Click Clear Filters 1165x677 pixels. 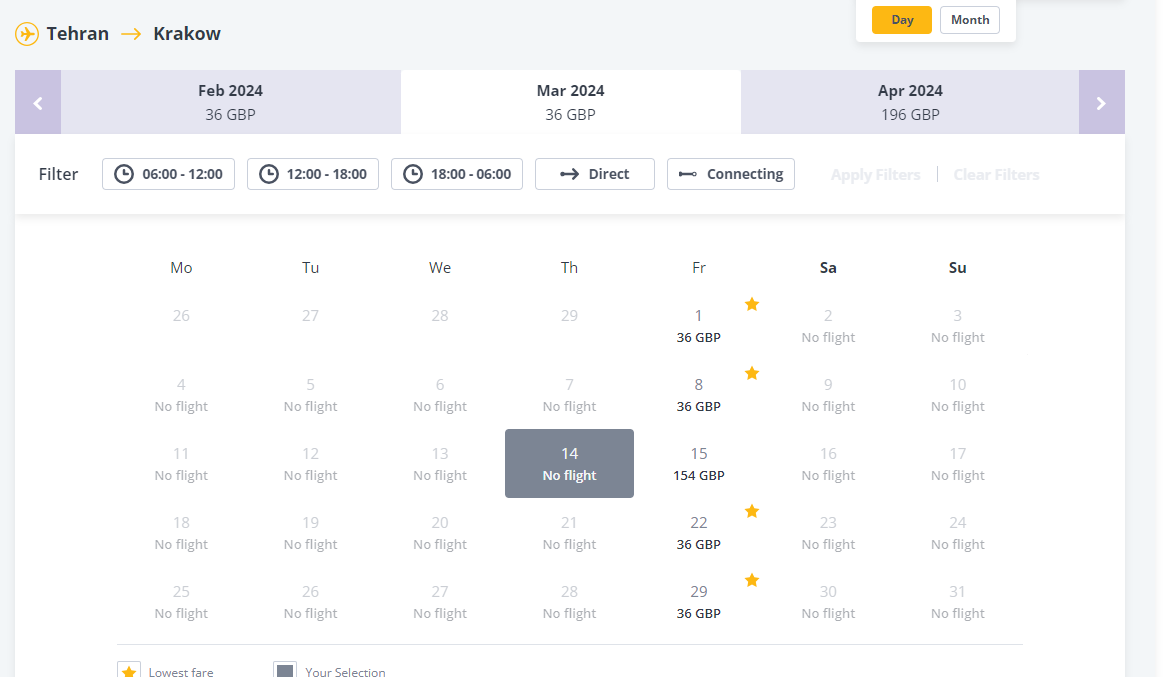(996, 175)
